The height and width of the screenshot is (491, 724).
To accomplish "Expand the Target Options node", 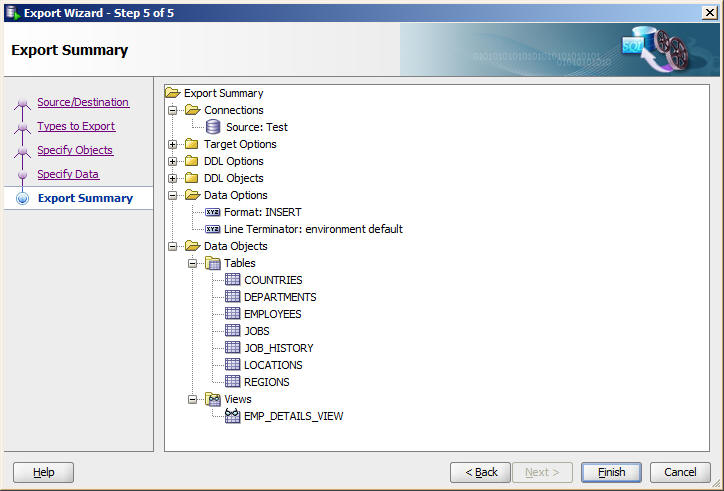I will [x=172, y=145].
